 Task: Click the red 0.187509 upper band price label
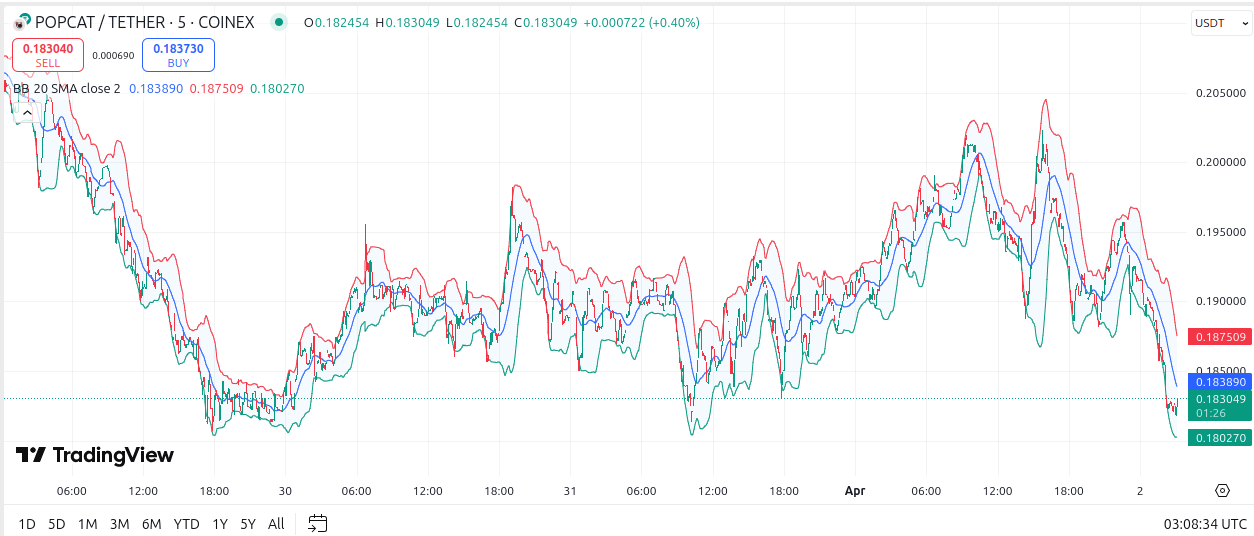coord(1219,337)
